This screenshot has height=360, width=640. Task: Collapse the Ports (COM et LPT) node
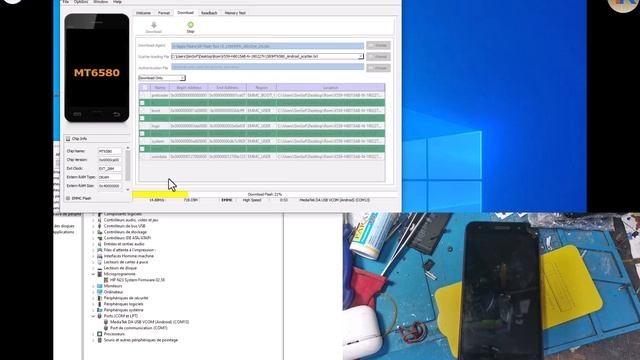point(93,316)
